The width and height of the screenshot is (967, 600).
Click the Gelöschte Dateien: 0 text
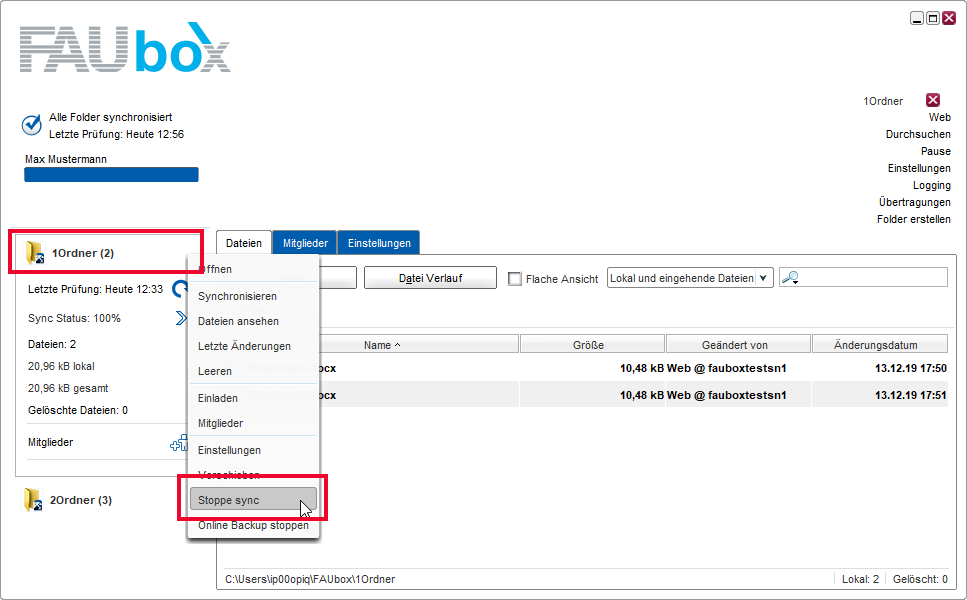tap(78, 410)
